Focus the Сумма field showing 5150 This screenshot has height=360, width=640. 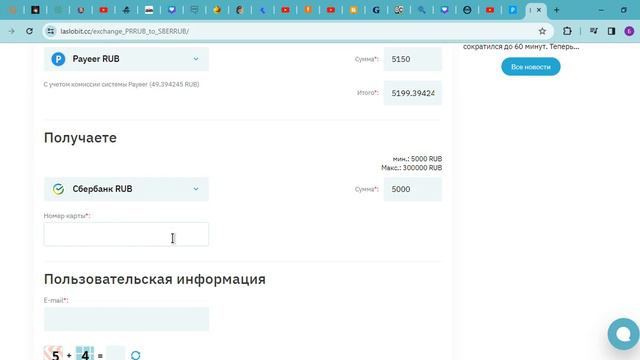[413, 59]
